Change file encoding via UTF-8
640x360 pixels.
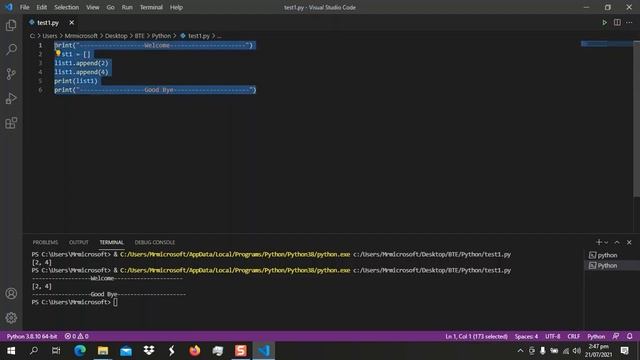553,336
